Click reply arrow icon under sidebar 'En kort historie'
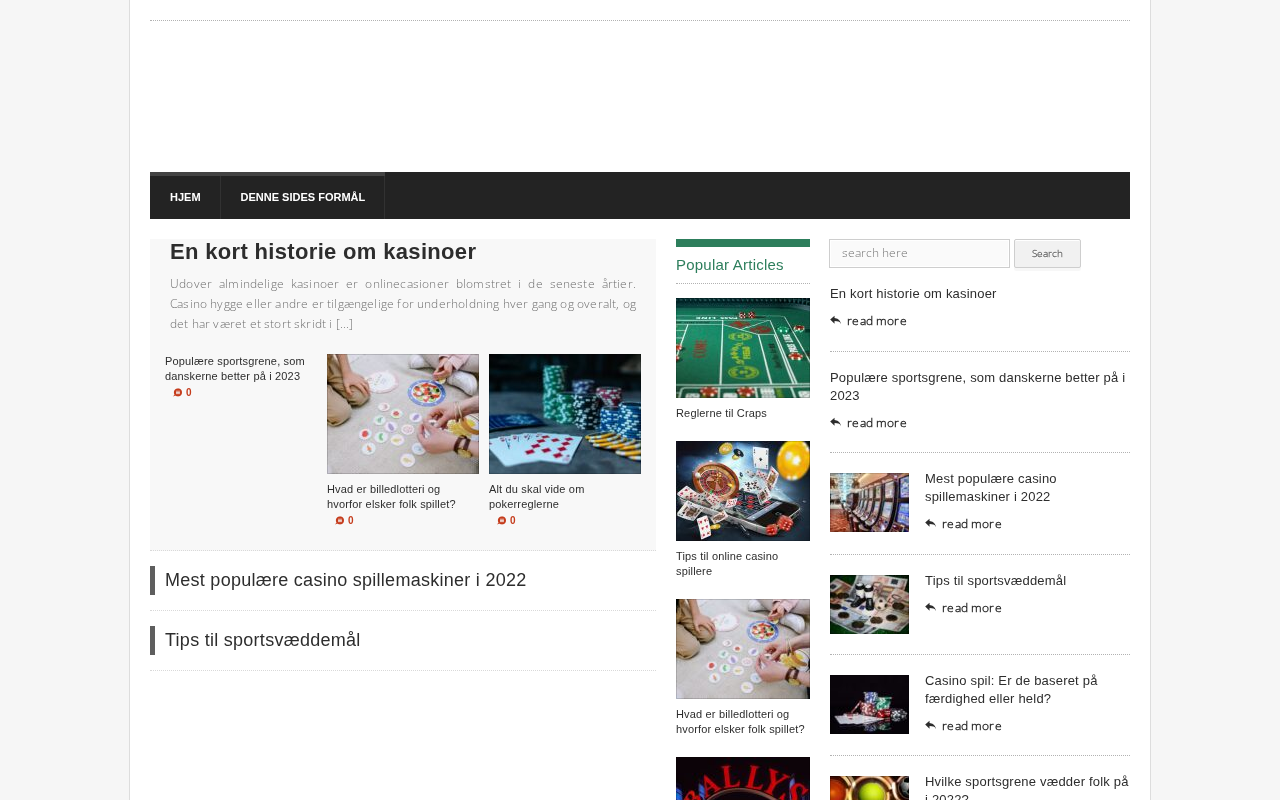 pyautogui.click(x=836, y=320)
